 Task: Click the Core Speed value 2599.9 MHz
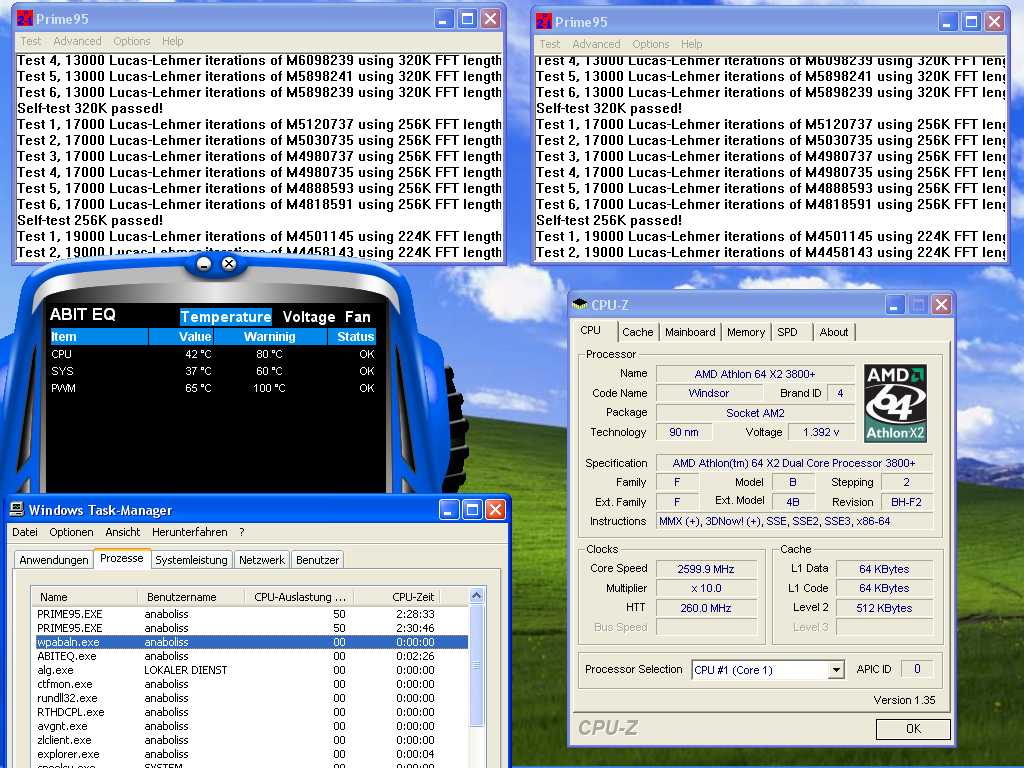tap(706, 569)
